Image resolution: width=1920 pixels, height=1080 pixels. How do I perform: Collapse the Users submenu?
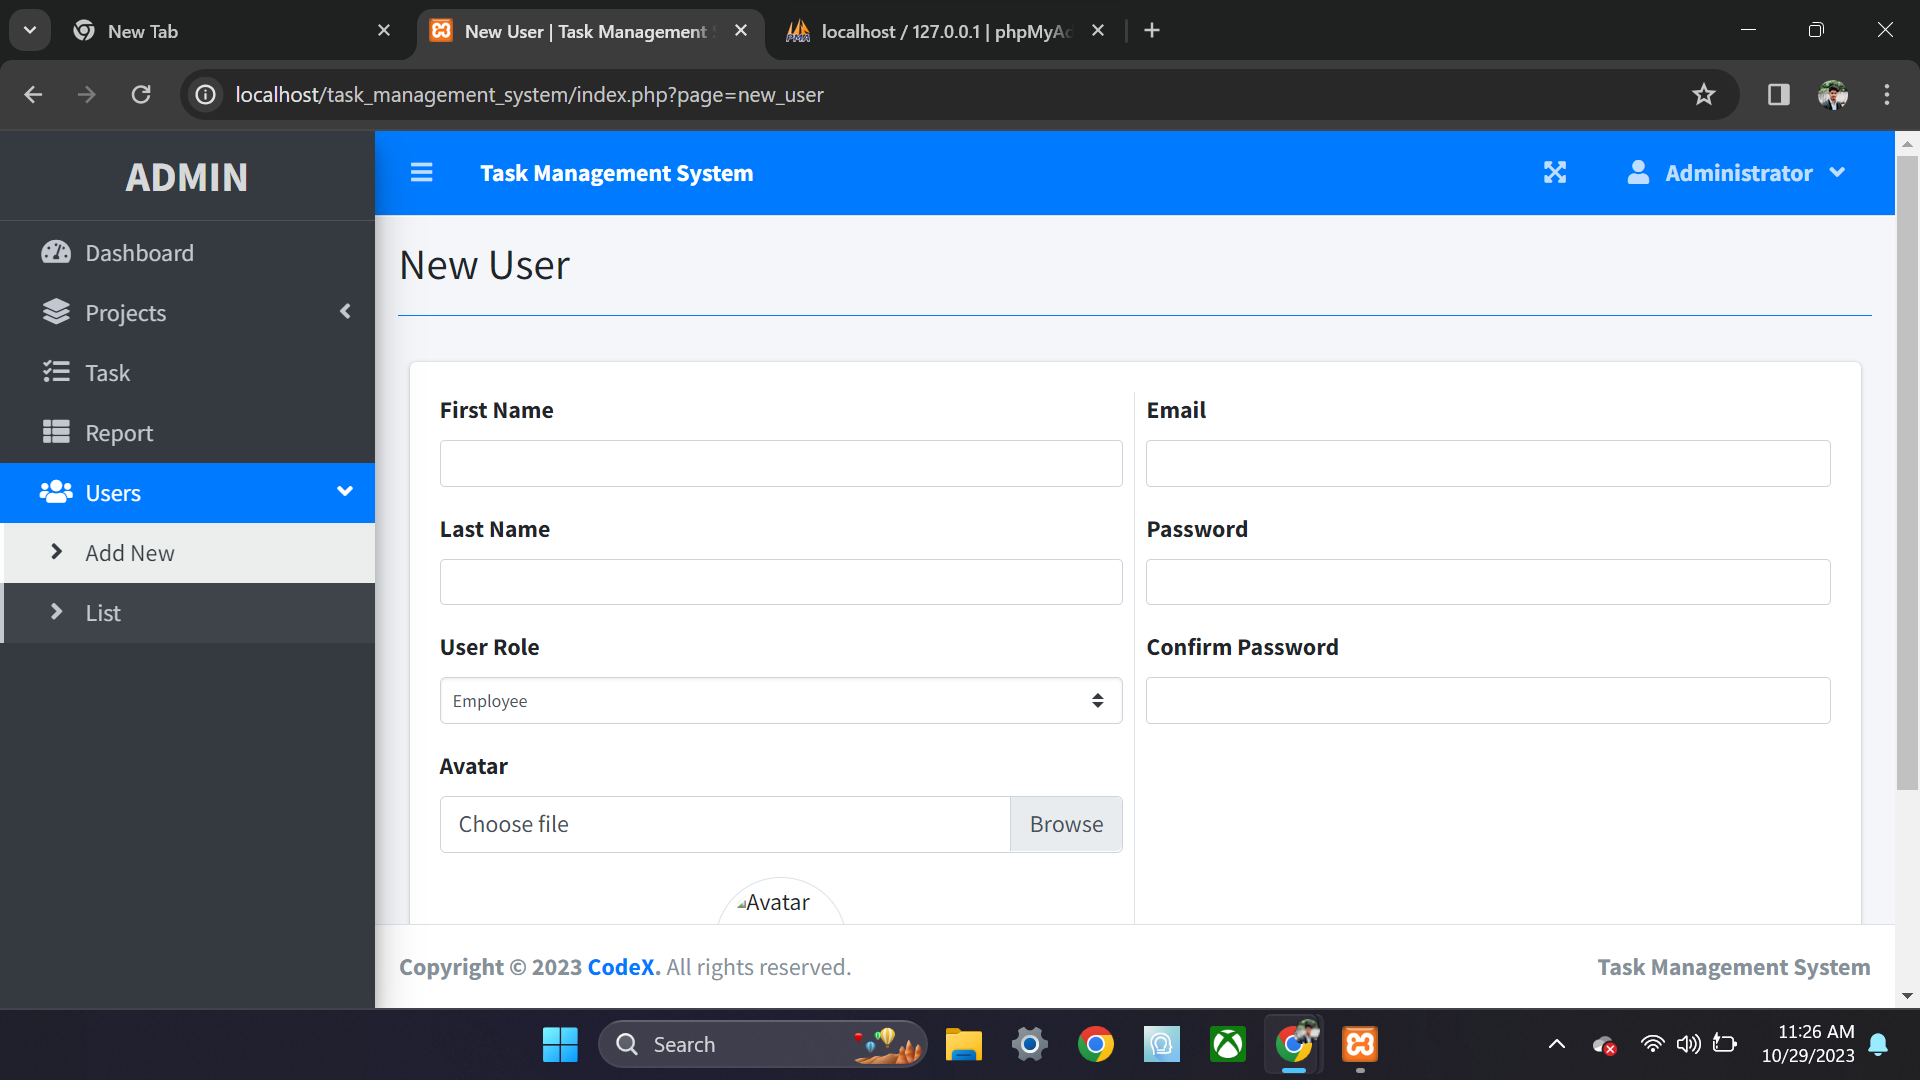(343, 492)
